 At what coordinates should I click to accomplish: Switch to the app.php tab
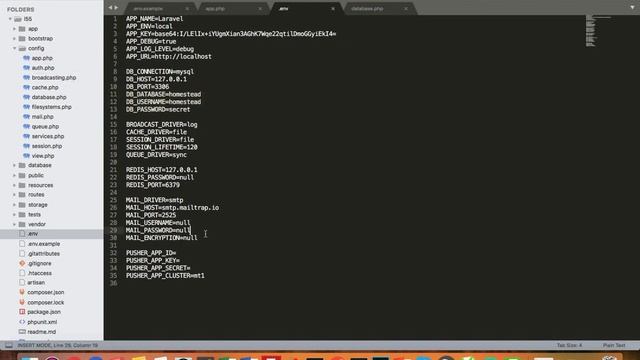coord(232,8)
